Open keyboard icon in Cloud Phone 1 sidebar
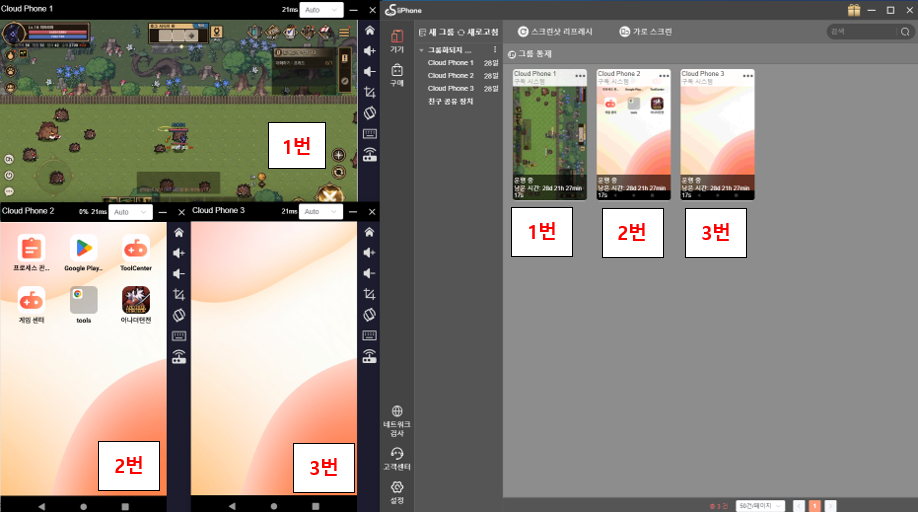Screen dimensions: 918x512 coord(369,134)
